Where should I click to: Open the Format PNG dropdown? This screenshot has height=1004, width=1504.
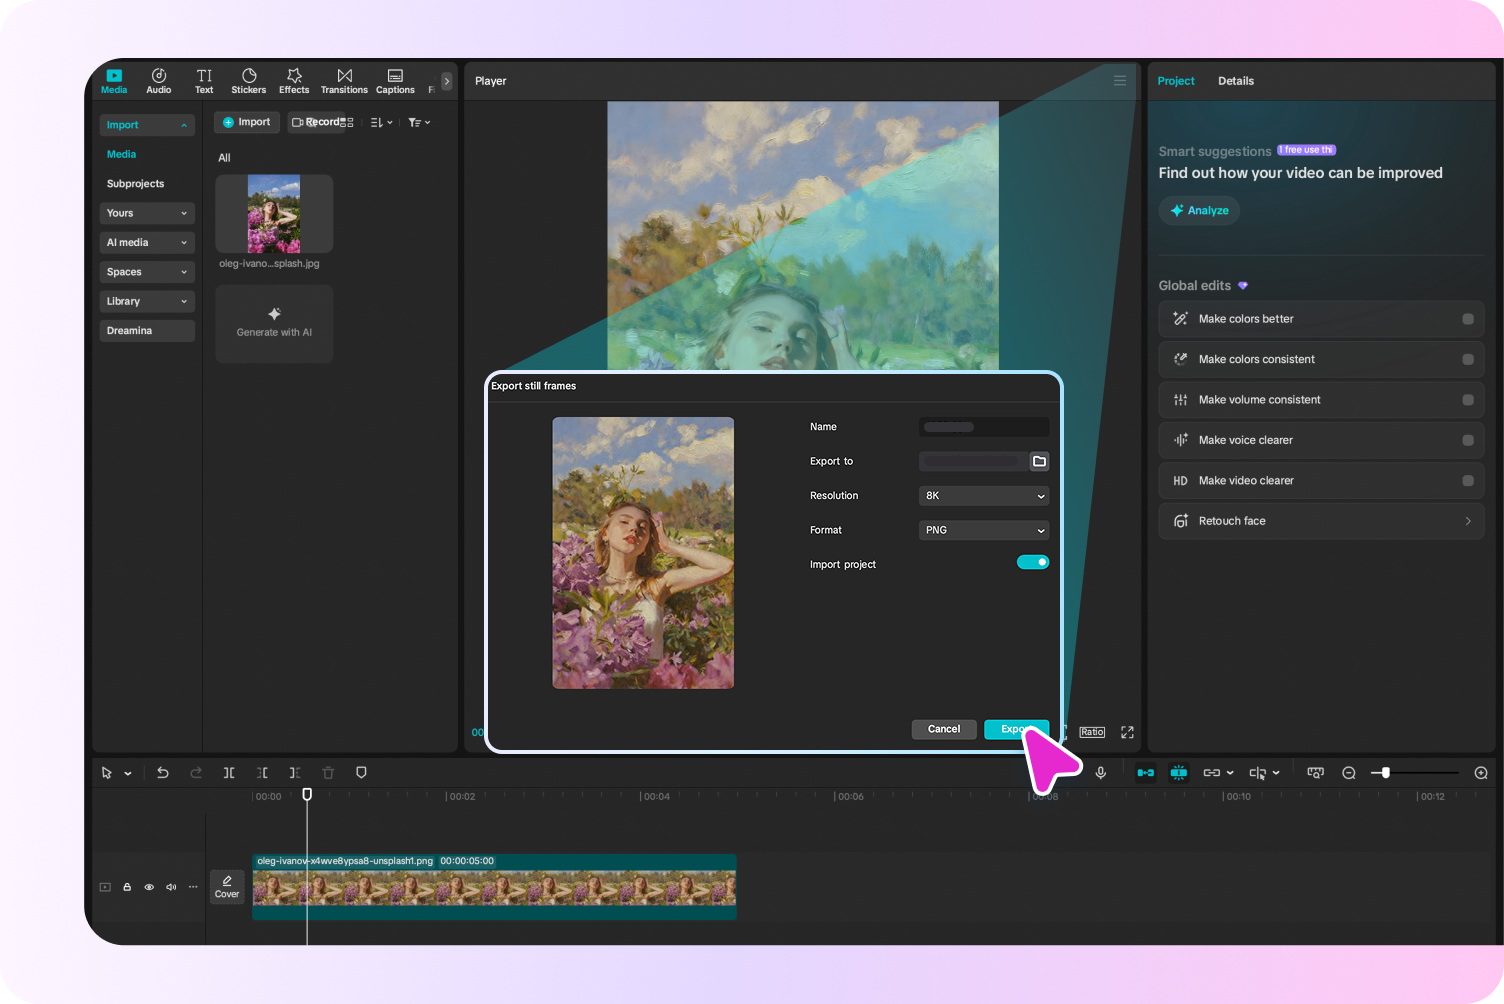click(983, 530)
